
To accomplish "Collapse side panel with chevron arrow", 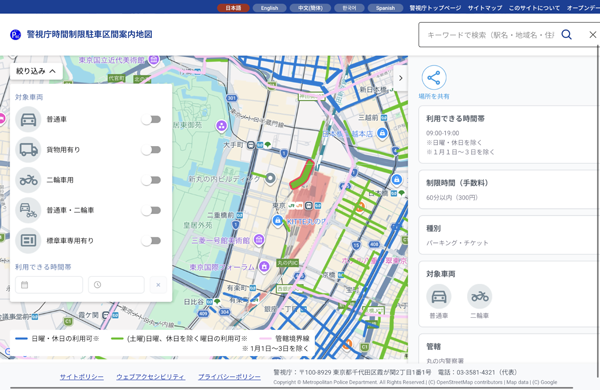I will coord(401,78).
